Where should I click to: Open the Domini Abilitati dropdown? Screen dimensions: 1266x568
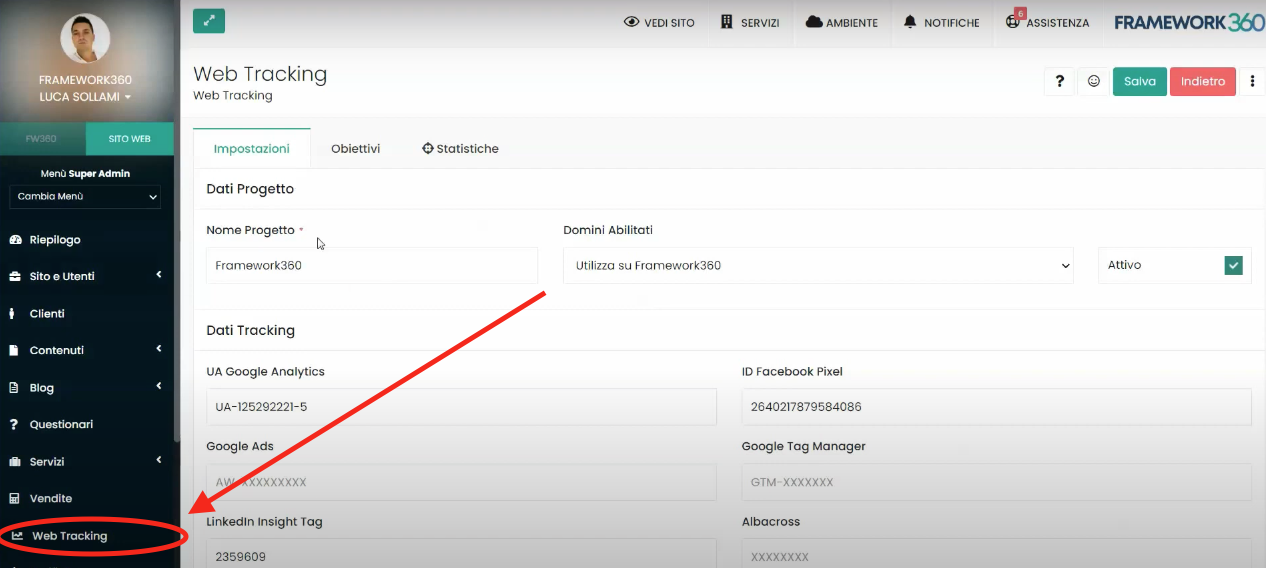click(x=817, y=266)
